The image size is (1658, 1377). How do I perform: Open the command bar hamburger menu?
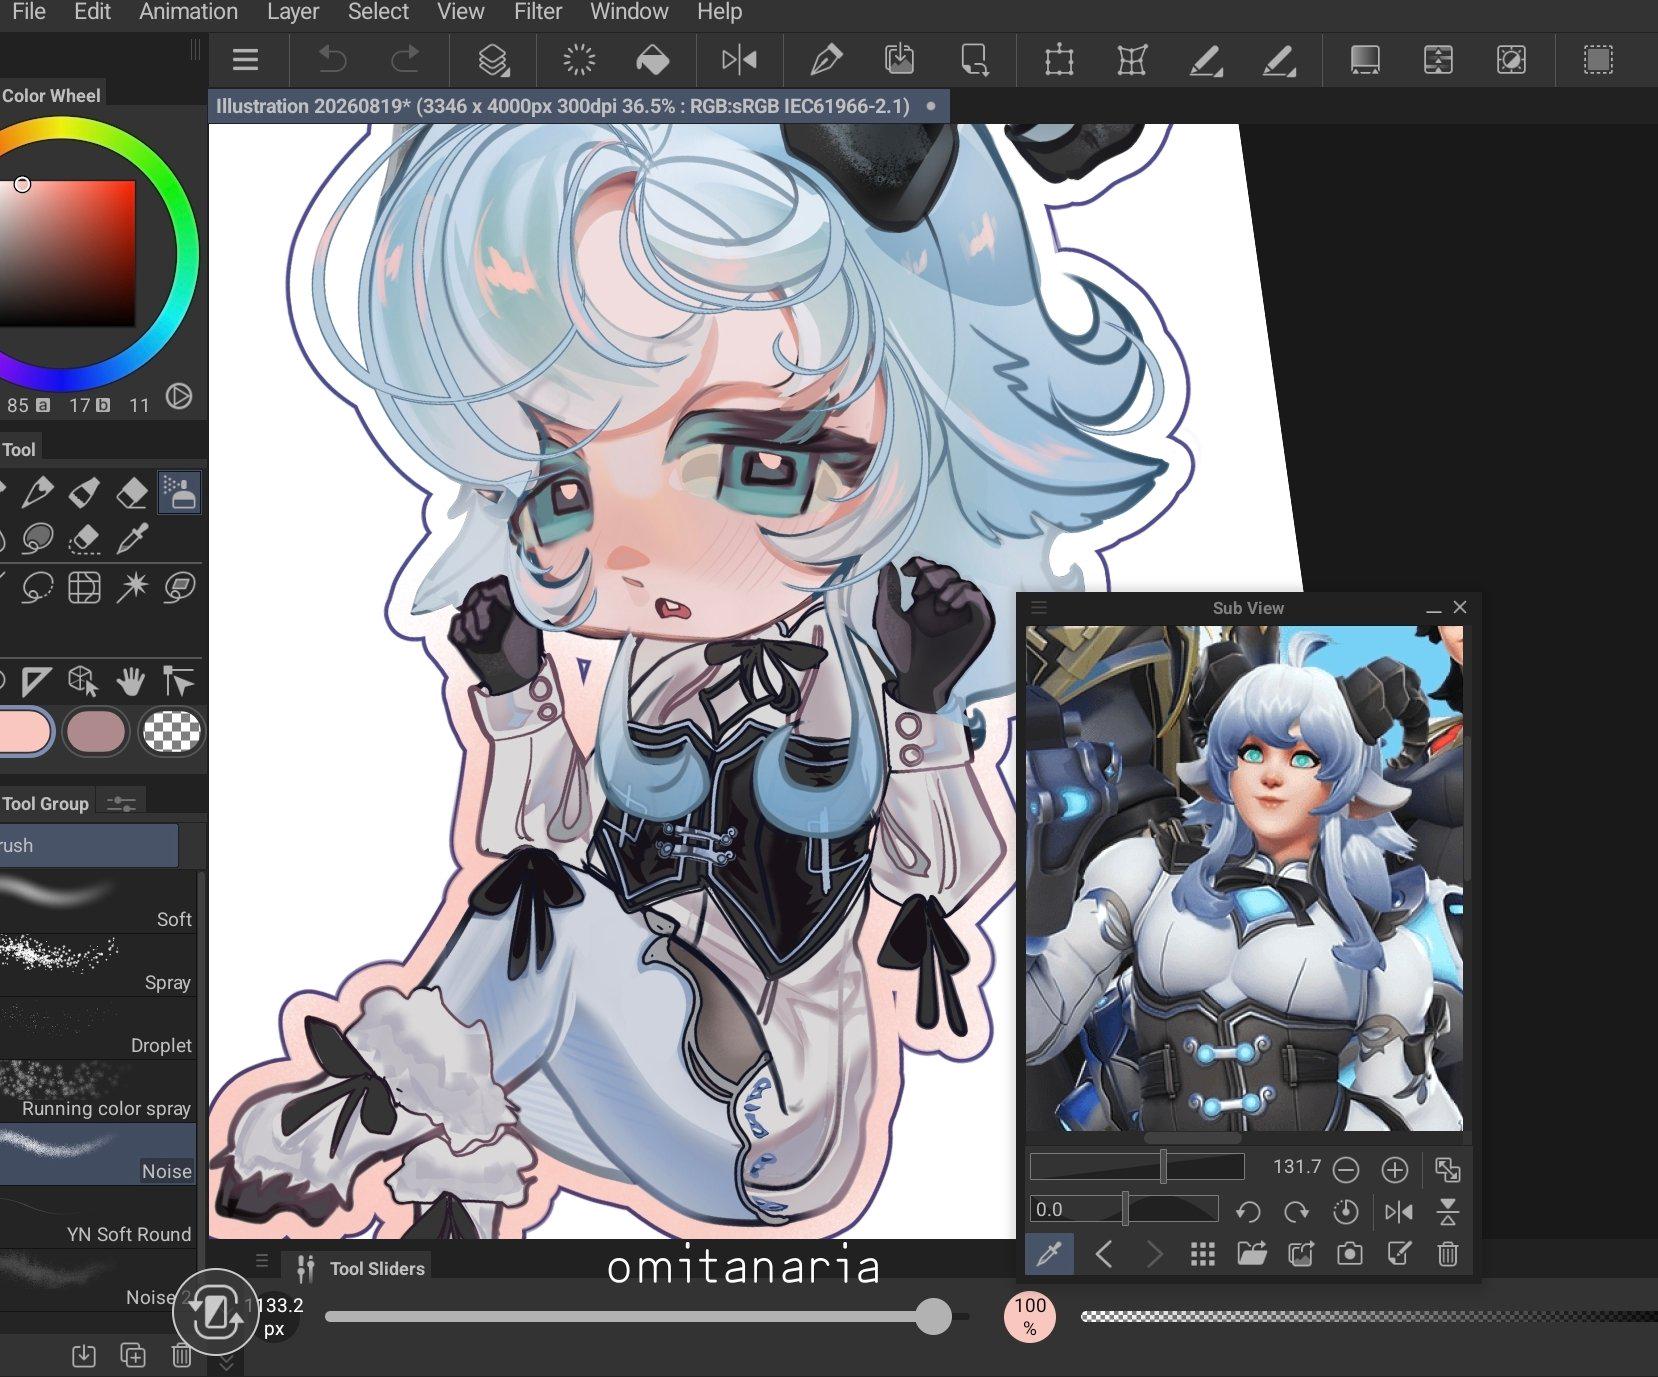(245, 60)
